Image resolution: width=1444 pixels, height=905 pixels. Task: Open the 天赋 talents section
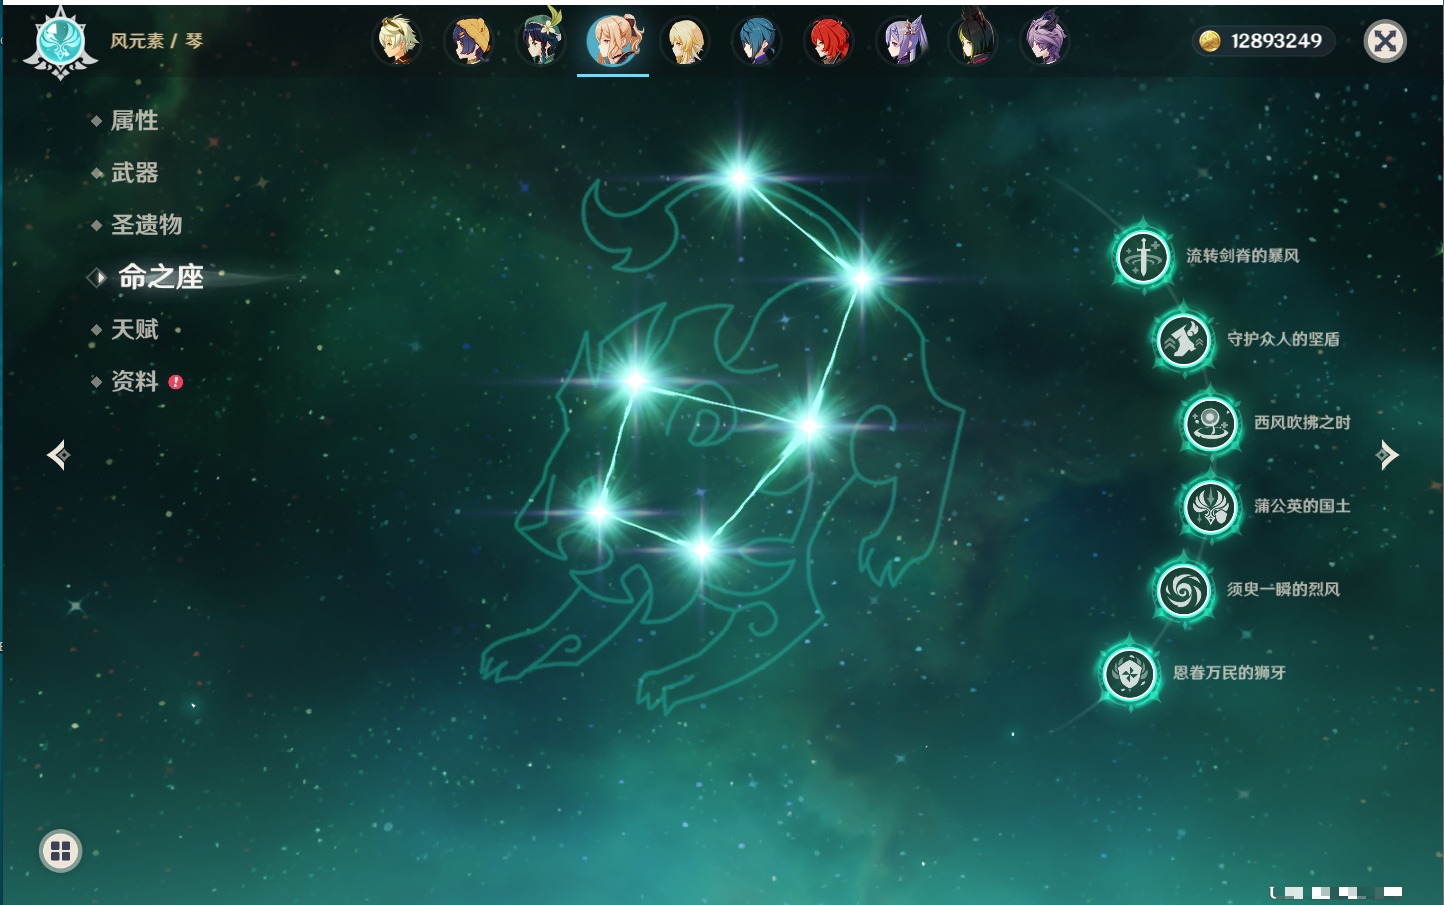134,330
